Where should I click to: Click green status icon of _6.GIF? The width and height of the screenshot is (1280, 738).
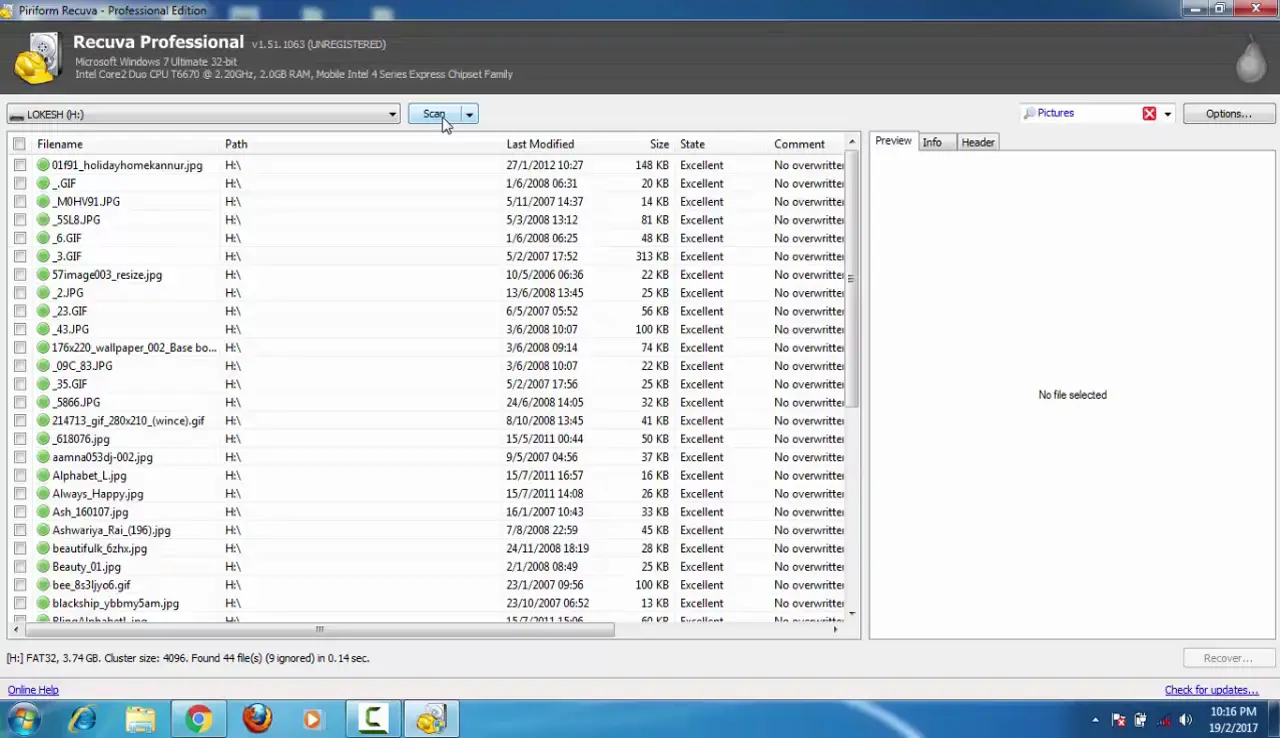[x=43, y=238]
